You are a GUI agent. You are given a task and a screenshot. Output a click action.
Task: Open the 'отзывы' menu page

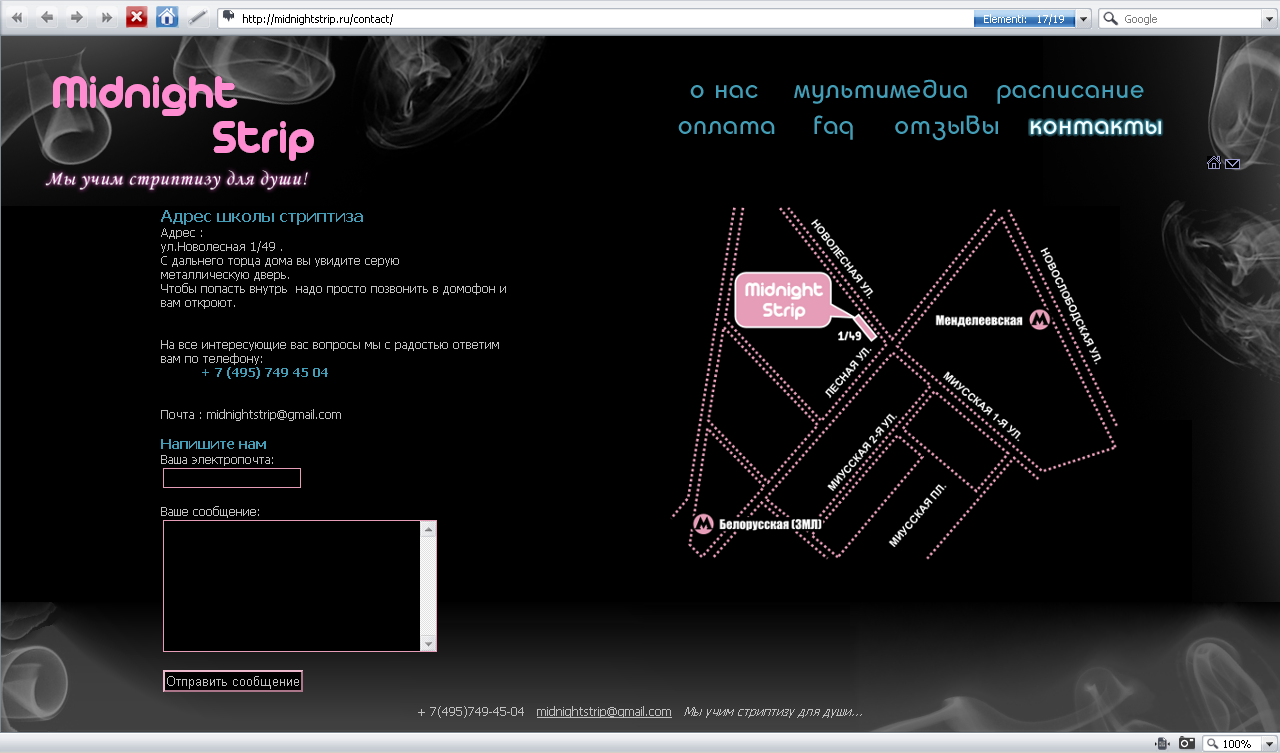[947, 127]
